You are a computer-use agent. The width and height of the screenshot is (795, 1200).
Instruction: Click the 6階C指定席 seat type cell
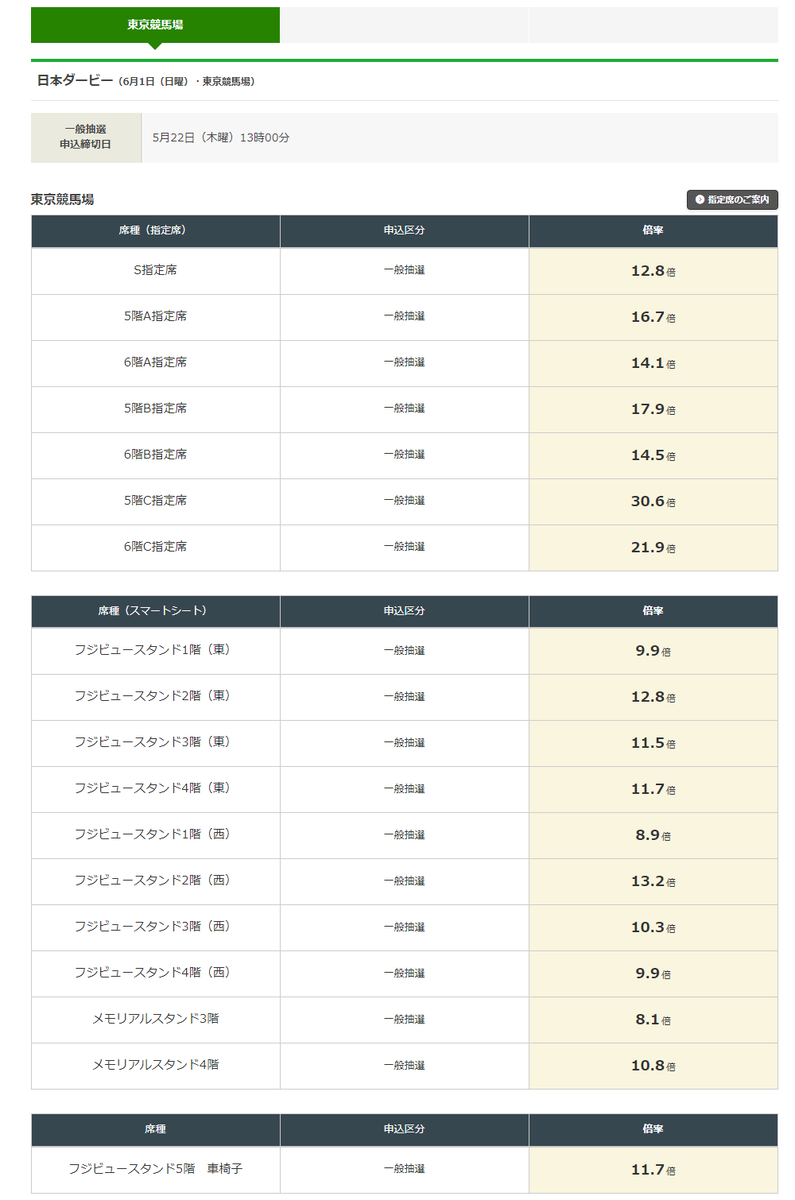155,547
